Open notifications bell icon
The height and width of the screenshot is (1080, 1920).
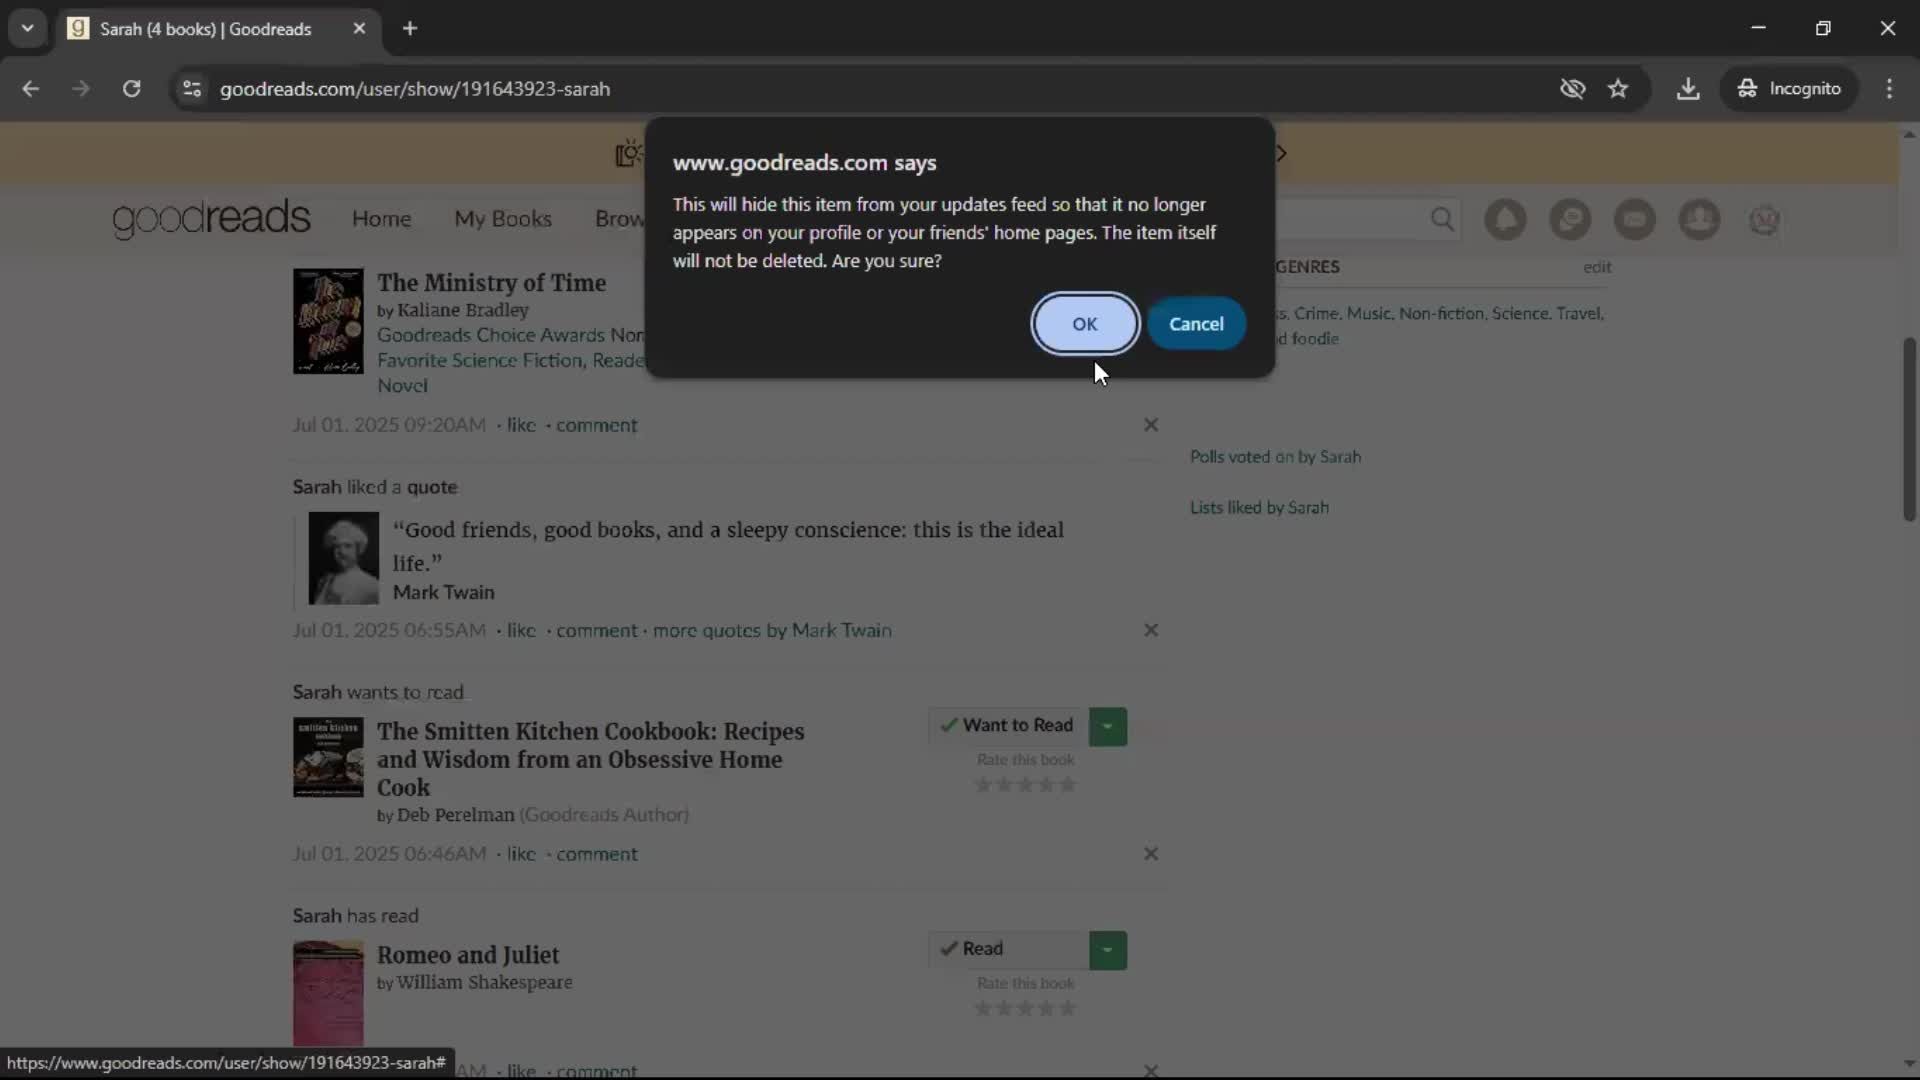coord(1505,219)
